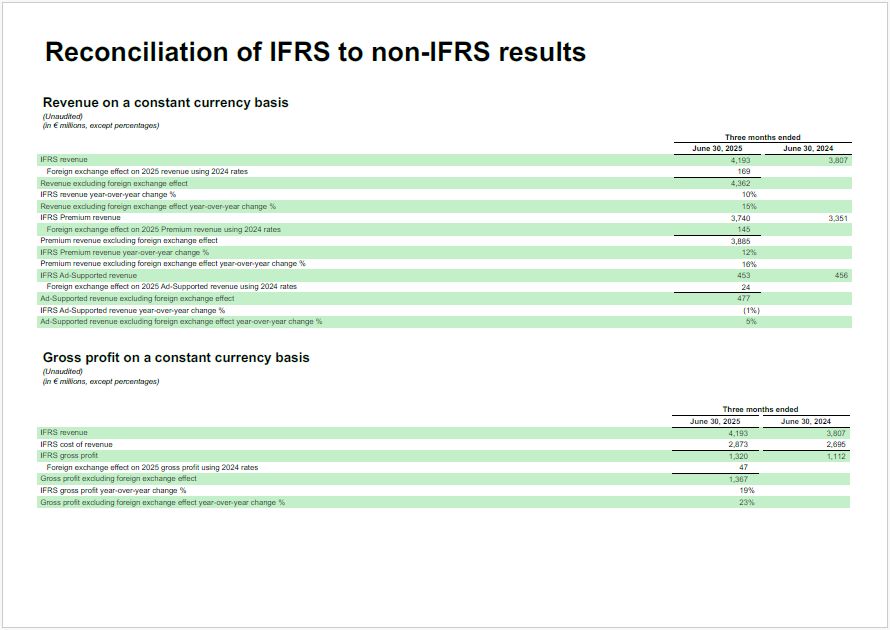Select the 'IFRS gross profit year-over-year change %' label

pyautogui.click(x=113, y=490)
